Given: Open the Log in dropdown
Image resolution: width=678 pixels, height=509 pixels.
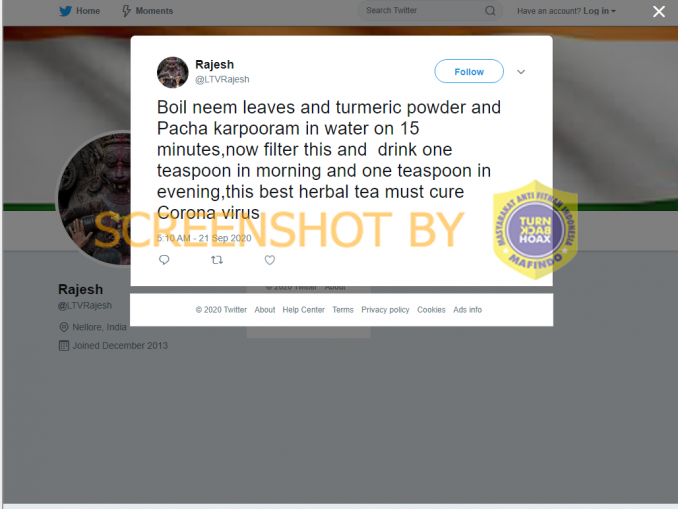Looking at the screenshot, I should point(599,11).
